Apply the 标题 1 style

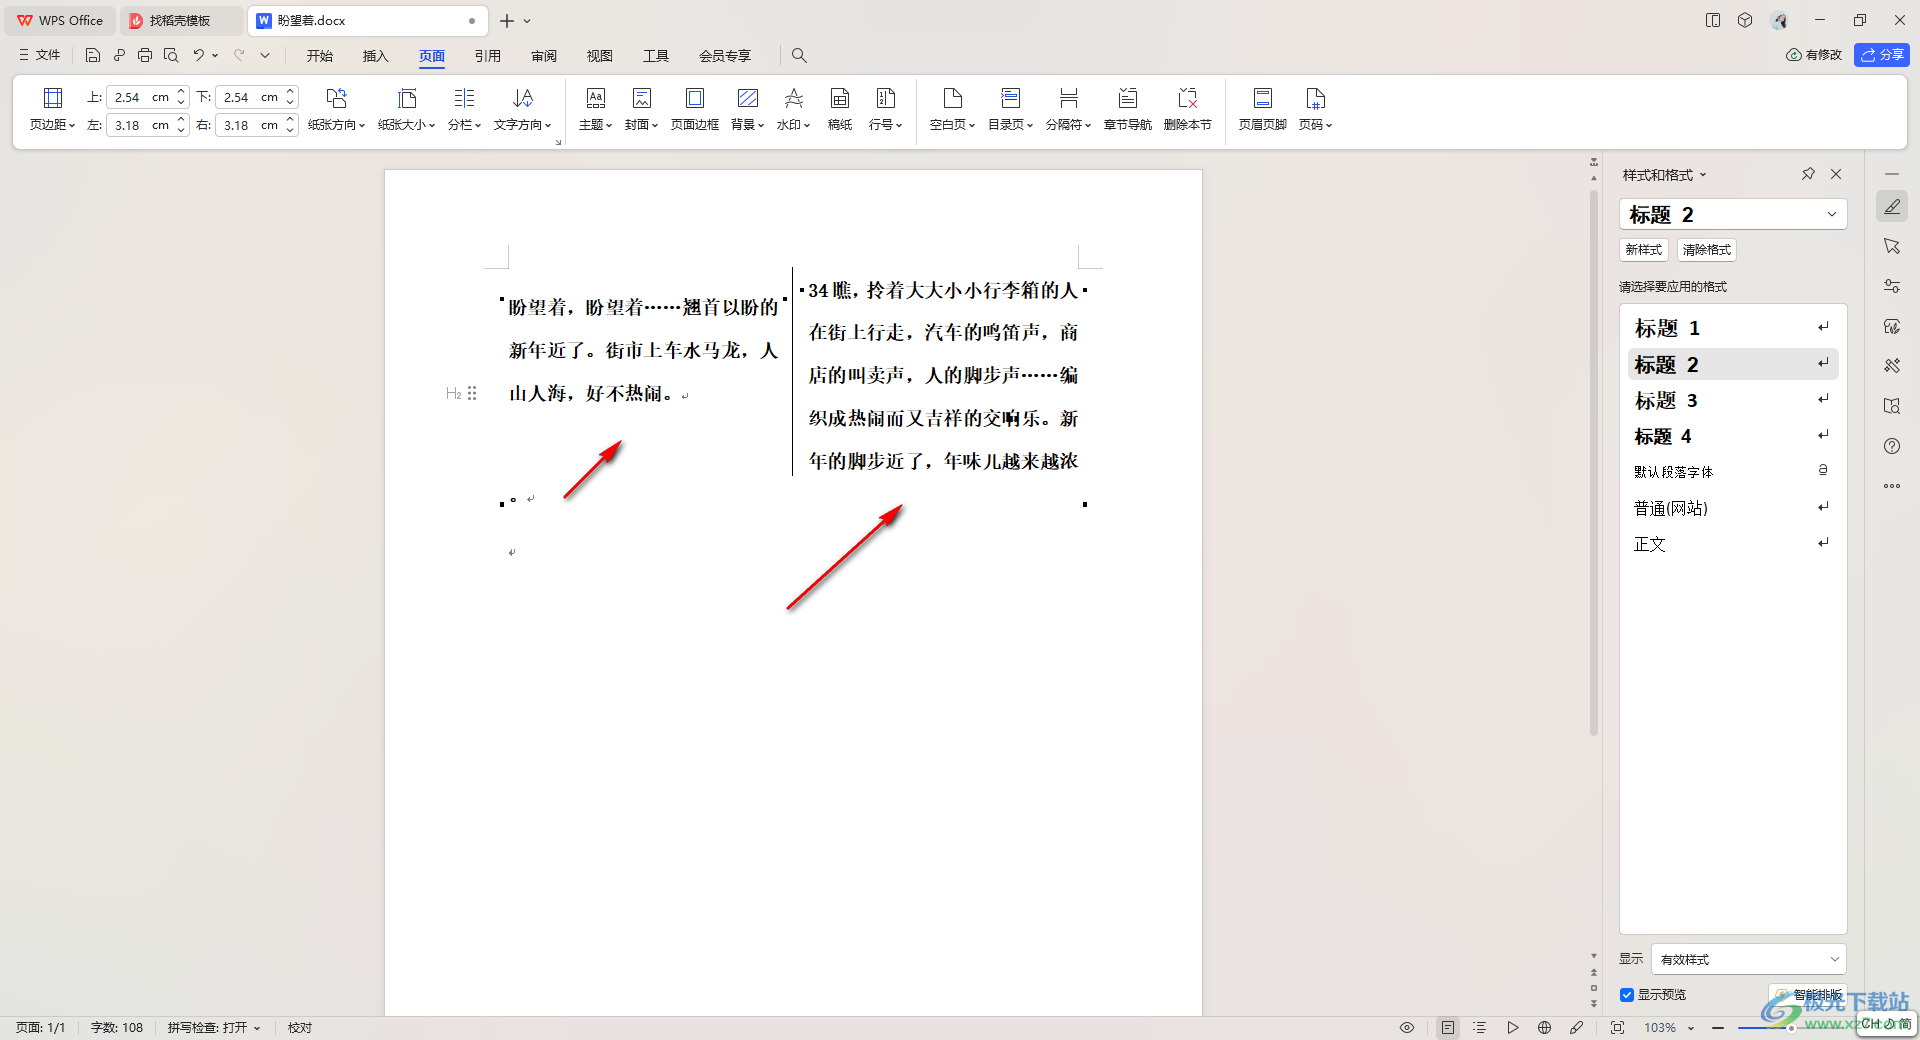1733,328
